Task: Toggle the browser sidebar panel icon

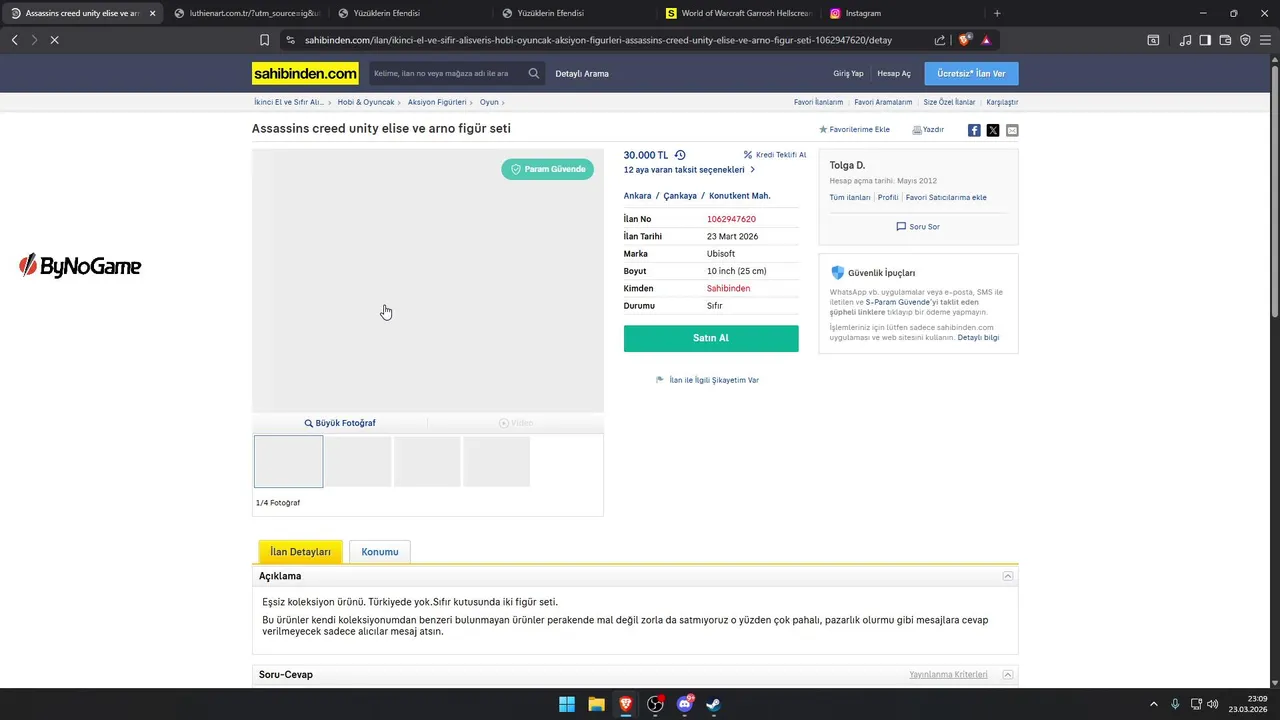Action: coord(1205,40)
